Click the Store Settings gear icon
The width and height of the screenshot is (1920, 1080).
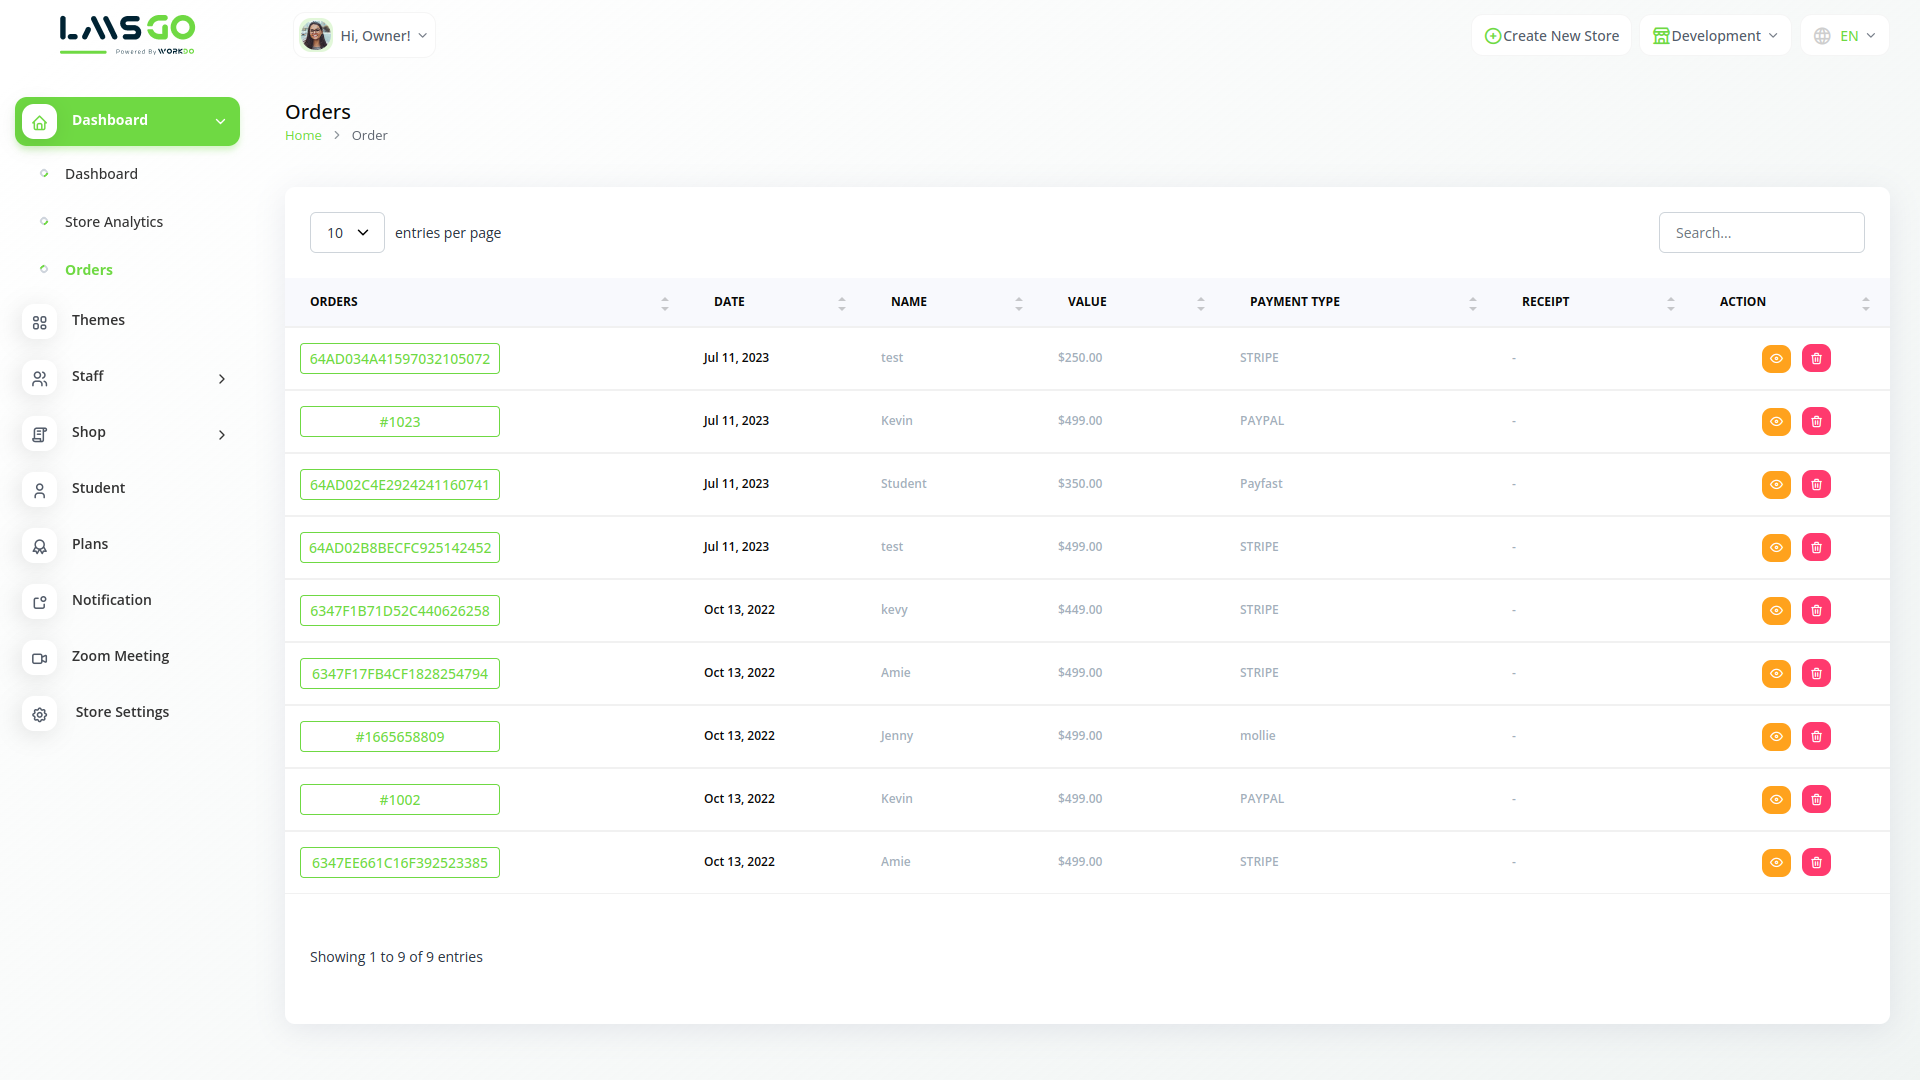pyautogui.click(x=39, y=714)
